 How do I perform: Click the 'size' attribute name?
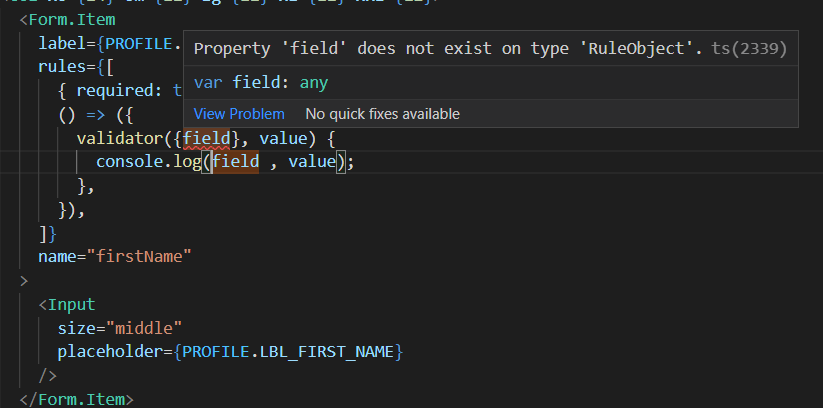[77, 329]
